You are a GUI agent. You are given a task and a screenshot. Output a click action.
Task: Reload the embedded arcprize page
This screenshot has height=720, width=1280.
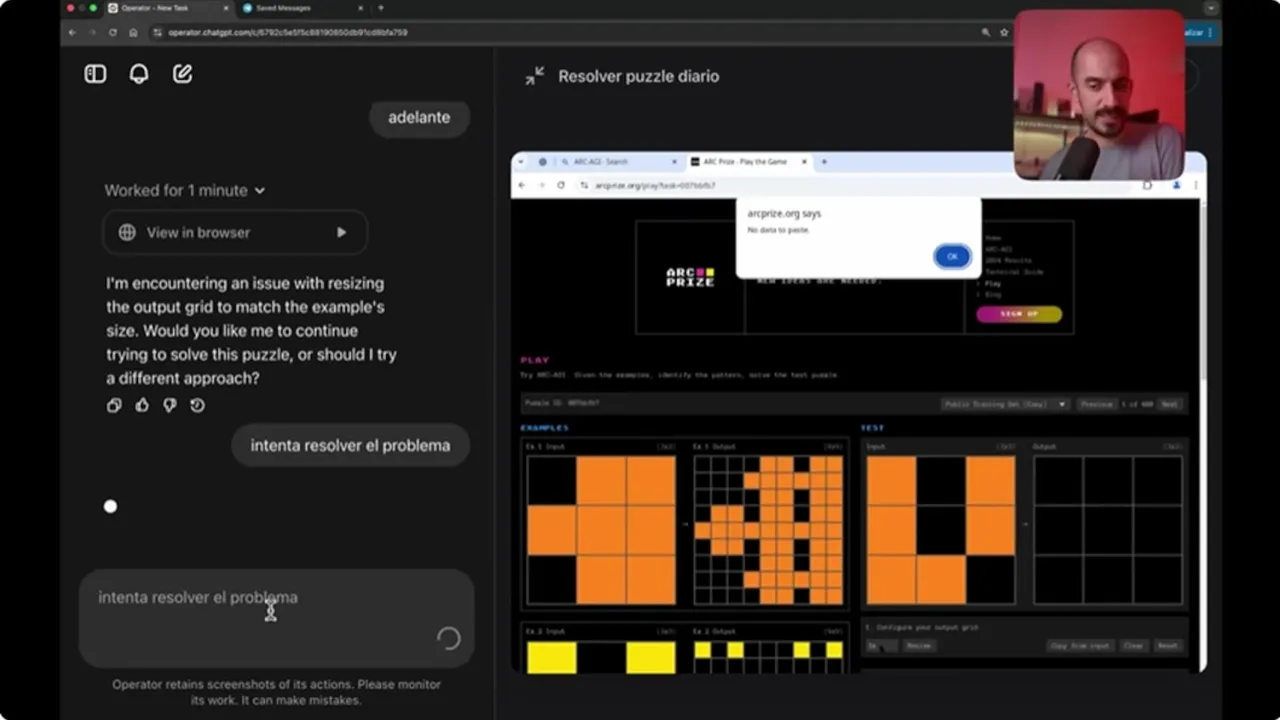(x=560, y=185)
